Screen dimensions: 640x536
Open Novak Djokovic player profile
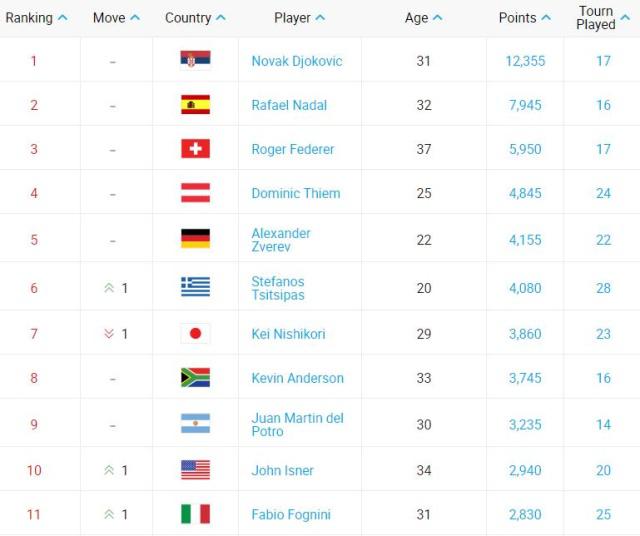tap(297, 61)
